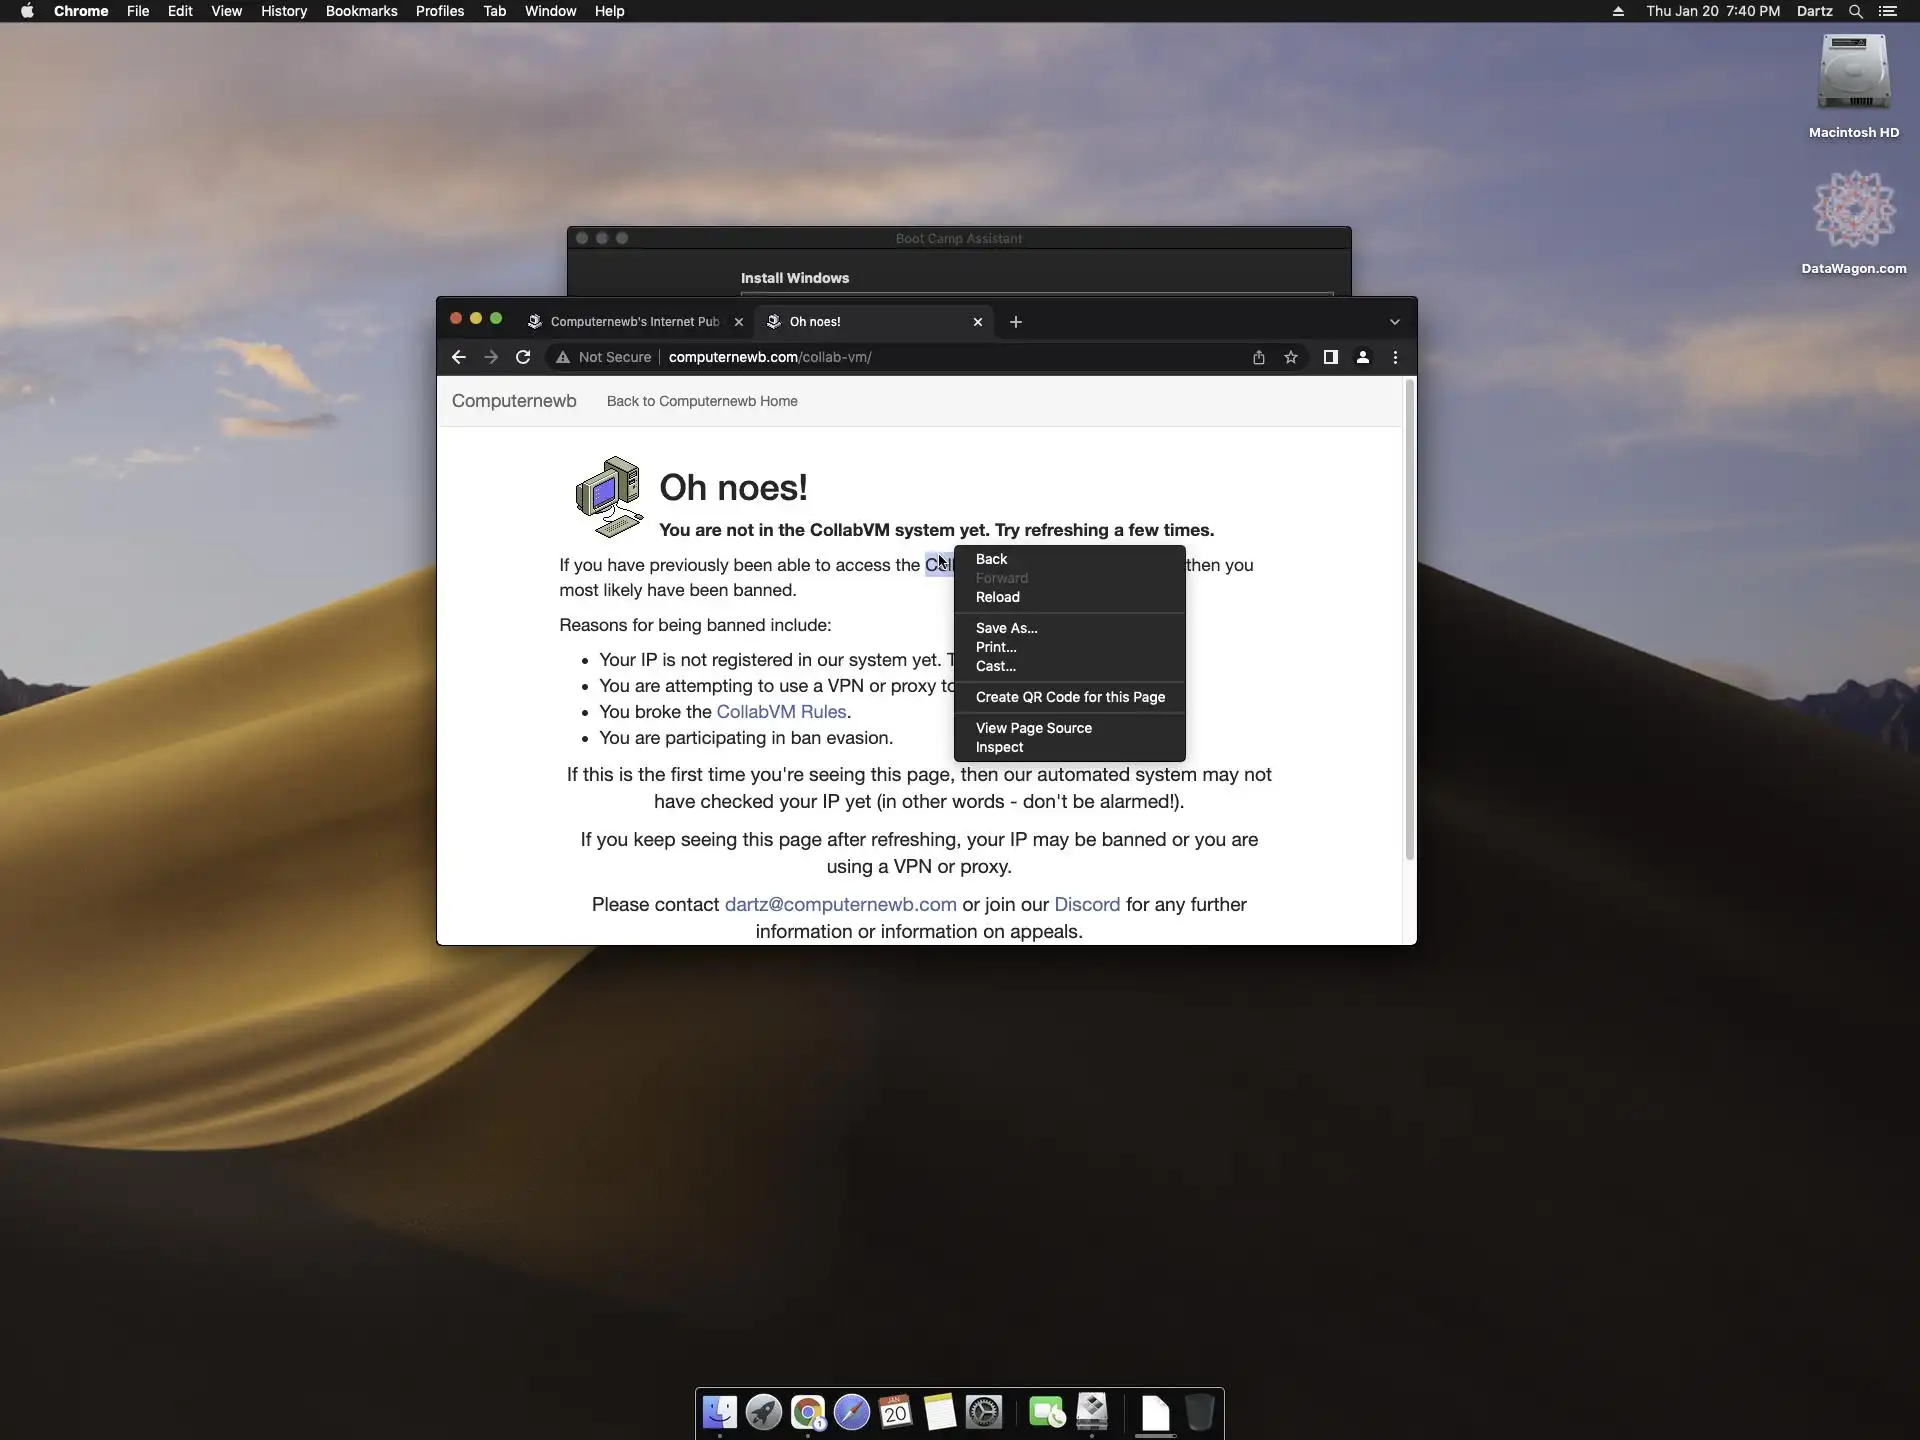The height and width of the screenshot is (1440, 1920).
Task: Click the page vertical scrollbar
Action: [1409, 620]
